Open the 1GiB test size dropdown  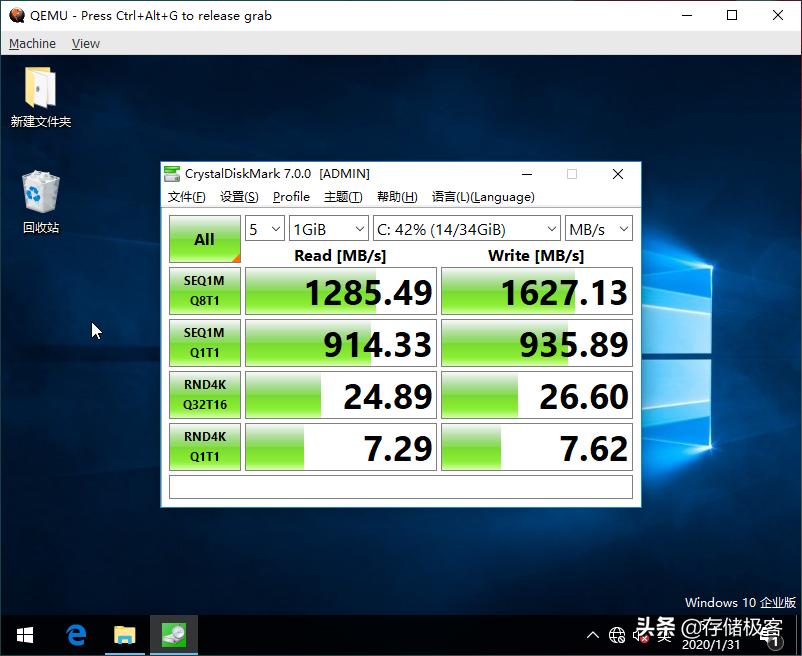(328, 229)
